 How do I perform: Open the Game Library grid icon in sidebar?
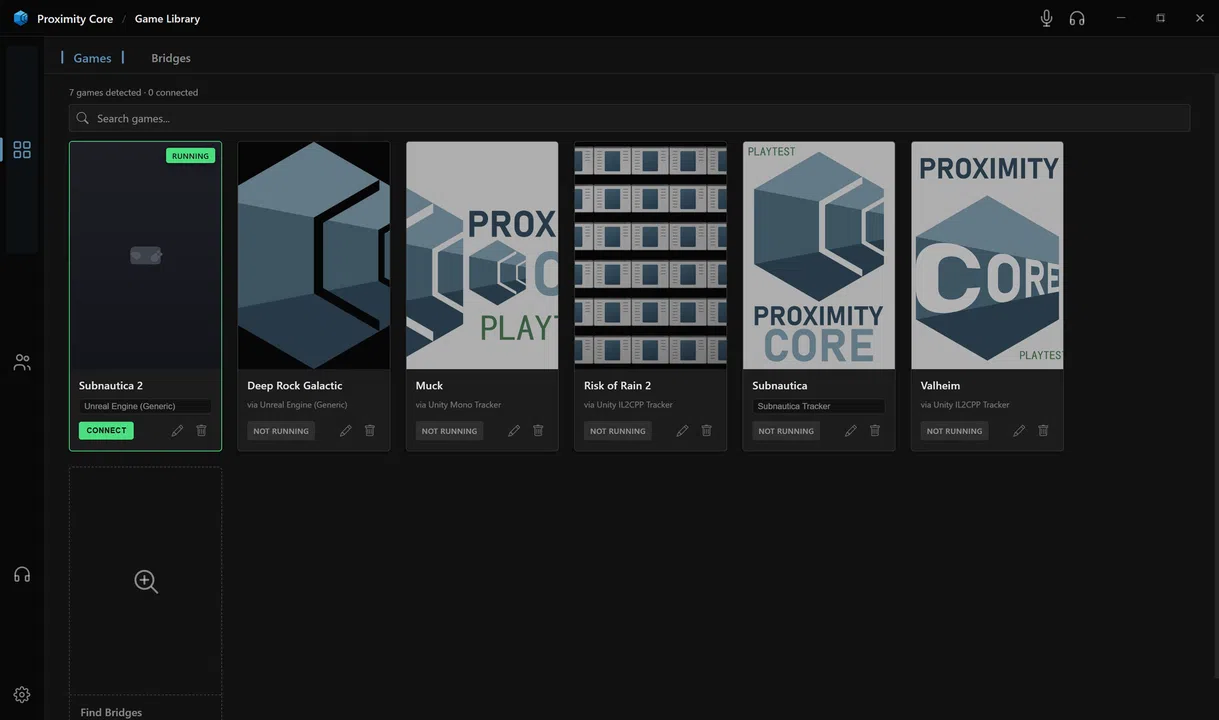coord(22,150)
